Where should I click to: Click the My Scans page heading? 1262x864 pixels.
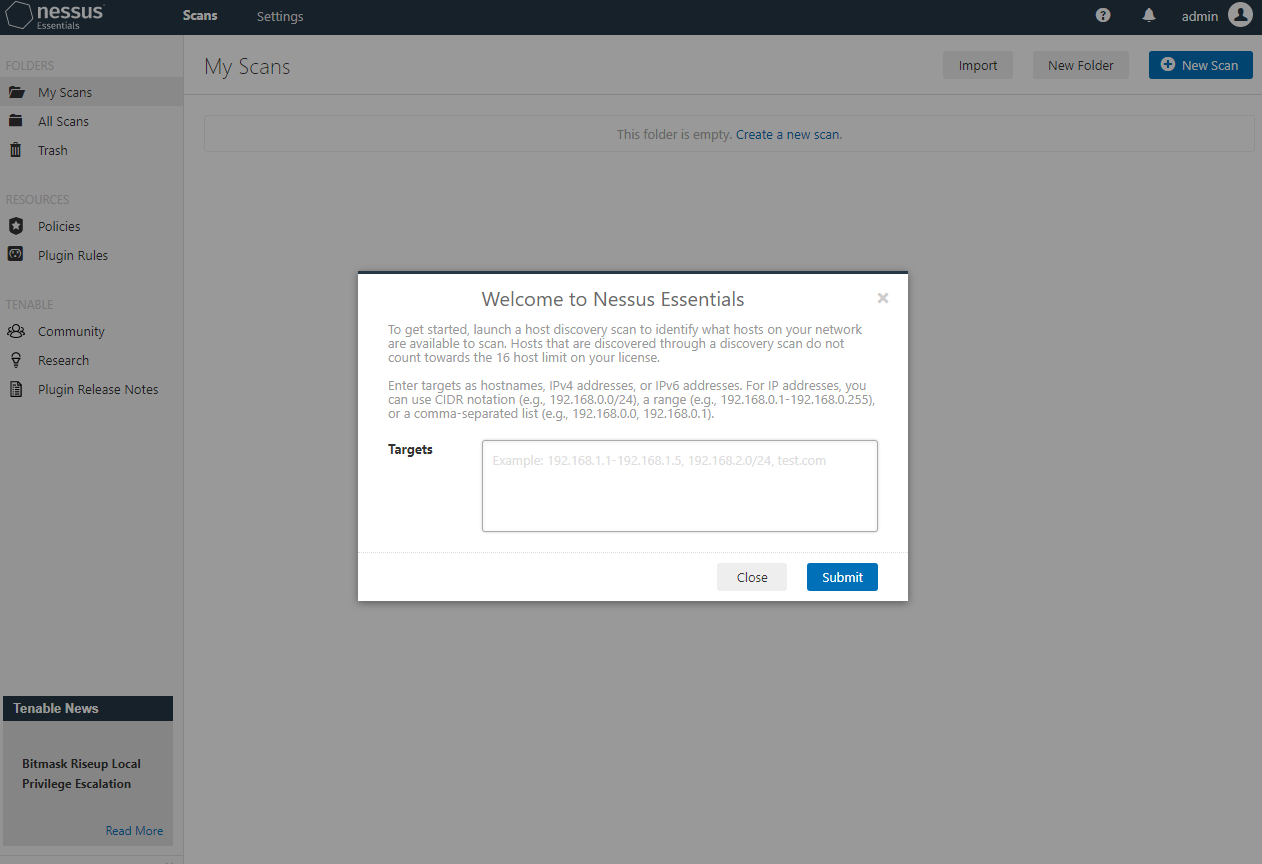coord(247,66)
